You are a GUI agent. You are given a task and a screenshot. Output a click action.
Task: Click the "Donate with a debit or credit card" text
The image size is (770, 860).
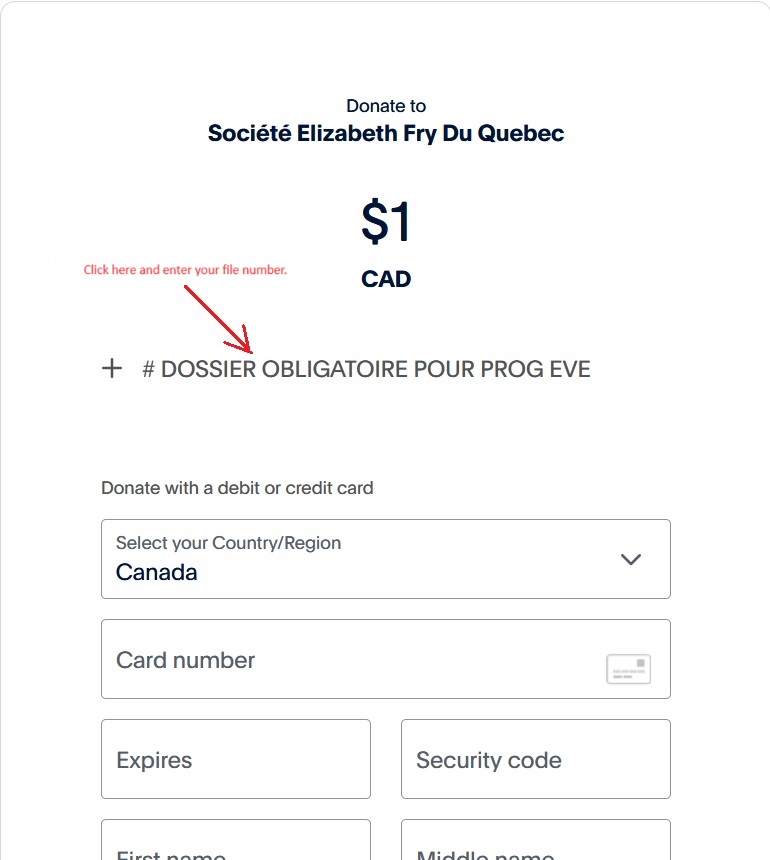tap(236, 488)
